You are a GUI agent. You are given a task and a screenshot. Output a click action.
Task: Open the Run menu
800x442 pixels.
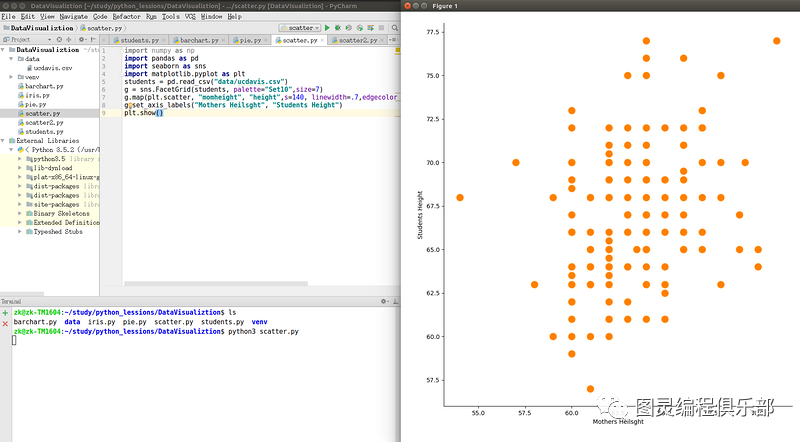point(151,16)
